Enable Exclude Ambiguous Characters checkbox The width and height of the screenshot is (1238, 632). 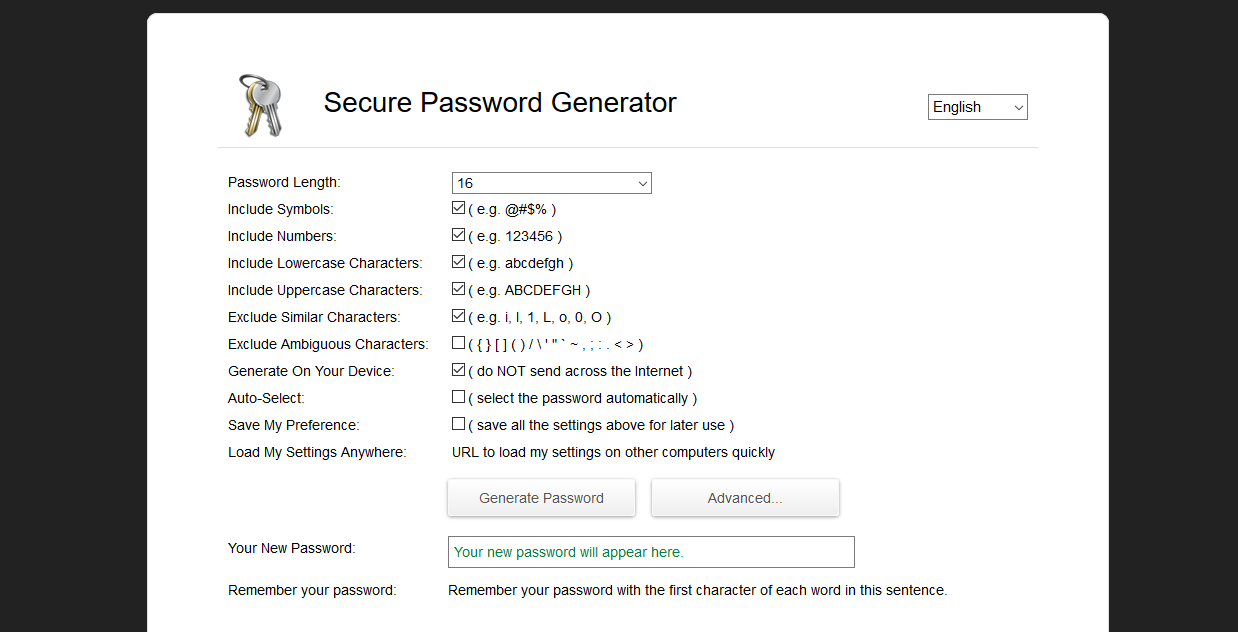[x=458, y=343]
